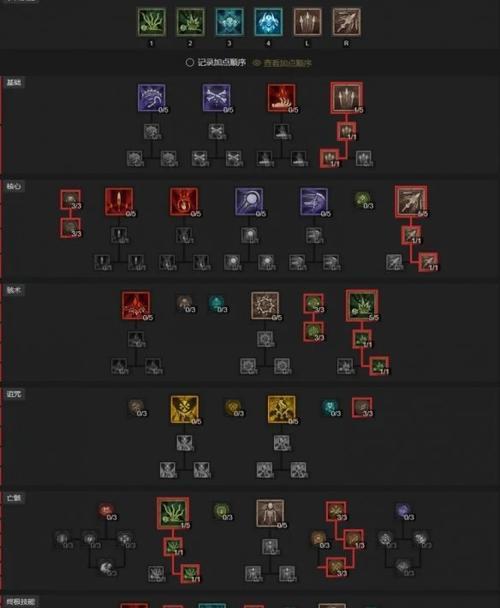The image size is (500, 608).
Task: Click the bone ring Bone Prison skill 0/5
Action: 265,306
